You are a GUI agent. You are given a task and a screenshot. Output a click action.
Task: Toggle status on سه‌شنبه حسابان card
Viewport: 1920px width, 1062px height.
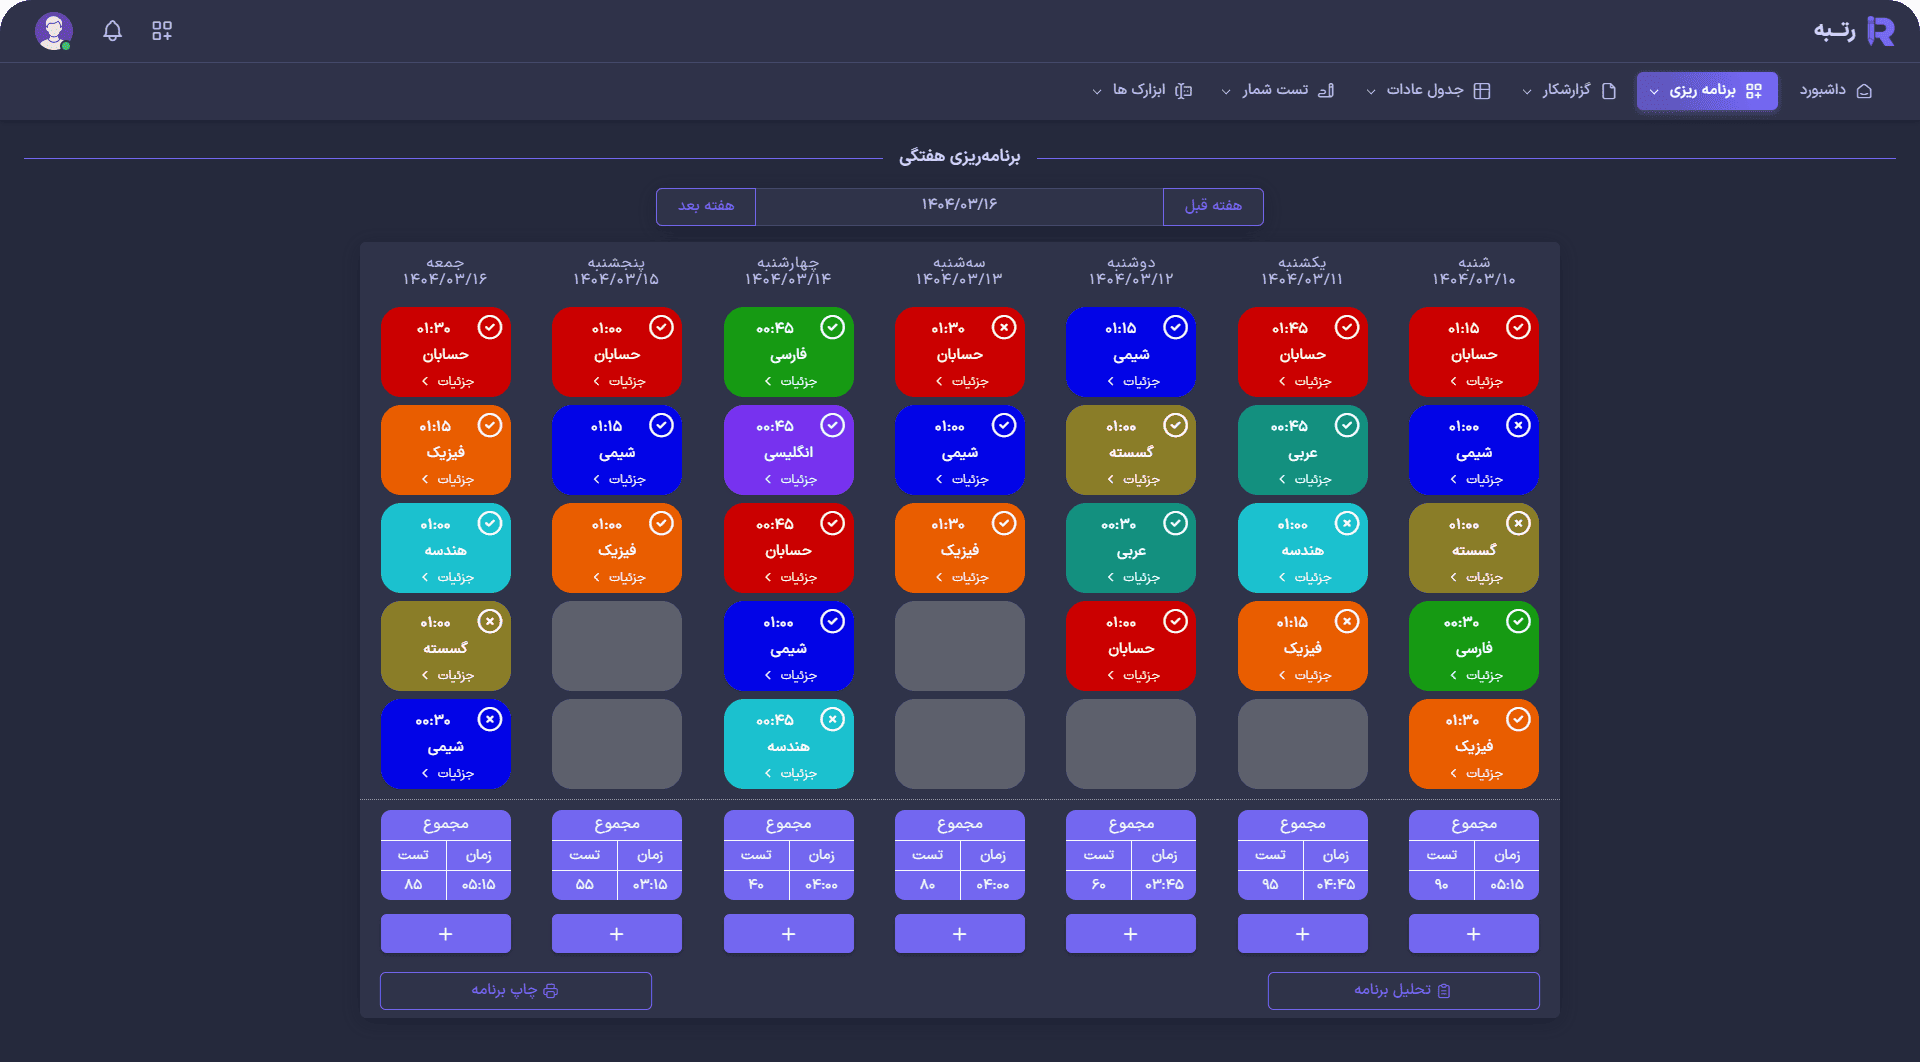[x=1004, y=327]
